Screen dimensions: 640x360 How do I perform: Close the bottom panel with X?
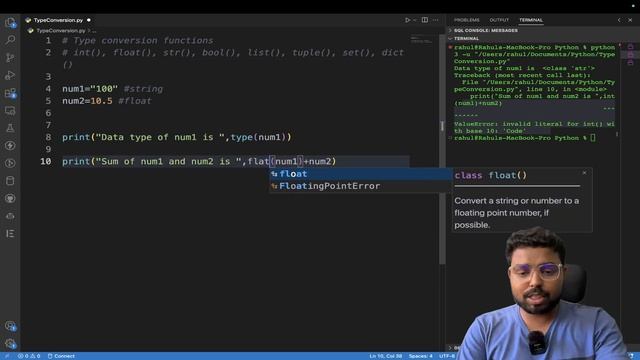630,20
